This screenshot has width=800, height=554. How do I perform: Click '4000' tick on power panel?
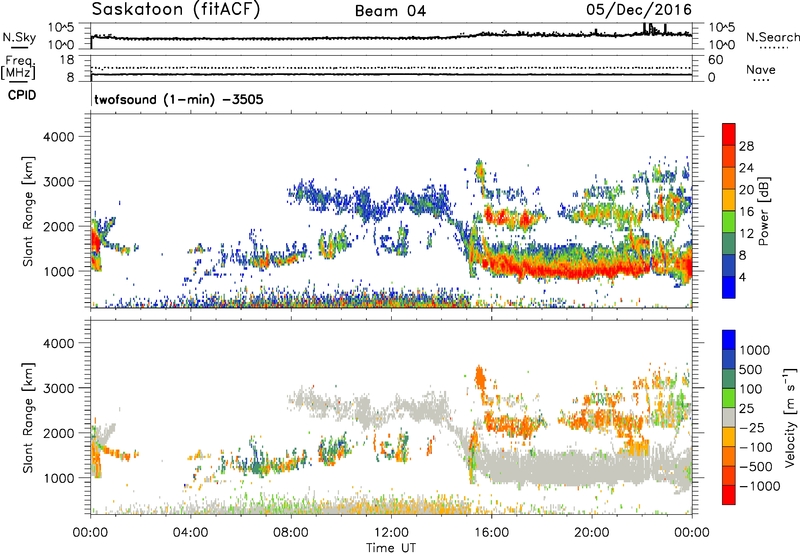click(x=59, y=137)
